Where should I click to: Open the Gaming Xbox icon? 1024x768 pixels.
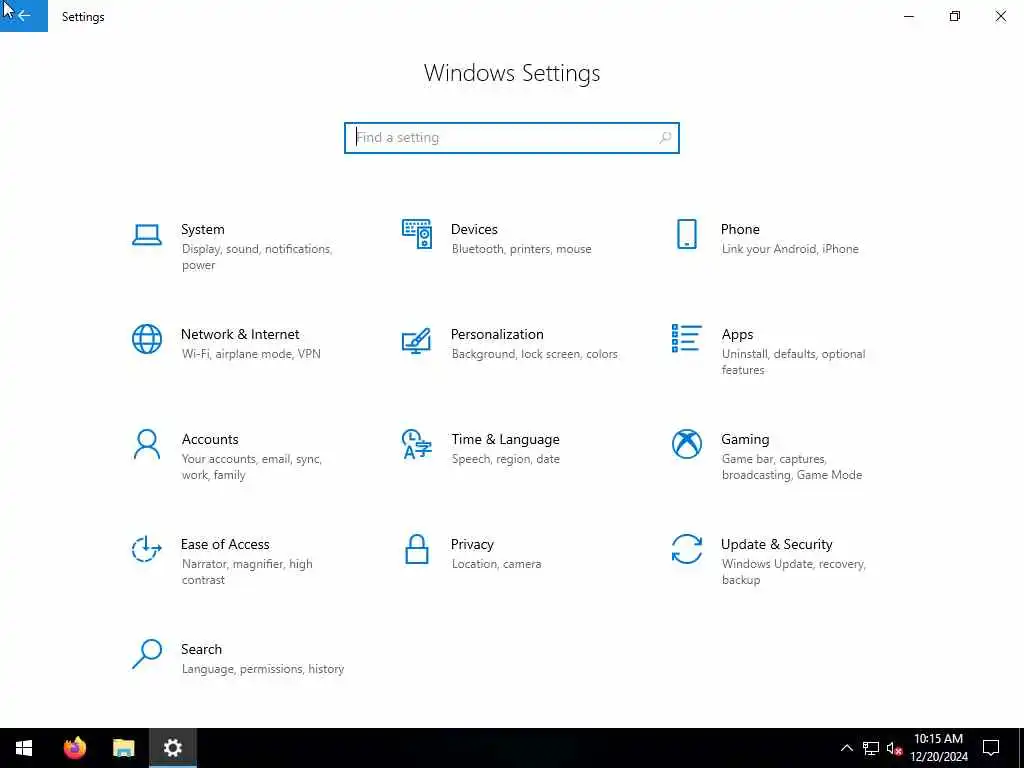click(x=686, y=444)
